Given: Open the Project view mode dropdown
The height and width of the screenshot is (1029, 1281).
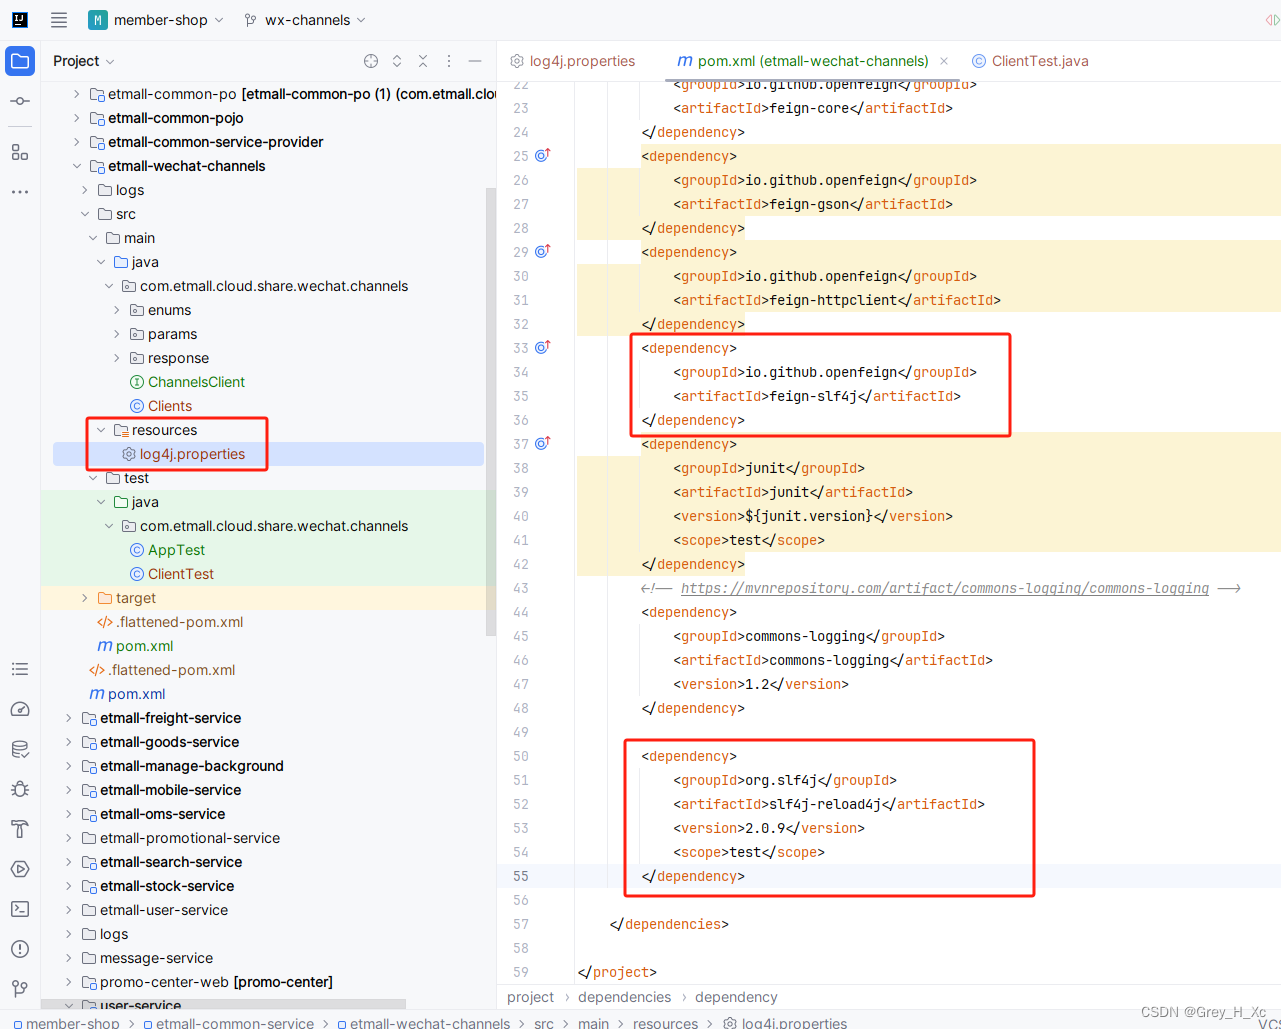Looking at the screenshot, I should click(84, 61).
